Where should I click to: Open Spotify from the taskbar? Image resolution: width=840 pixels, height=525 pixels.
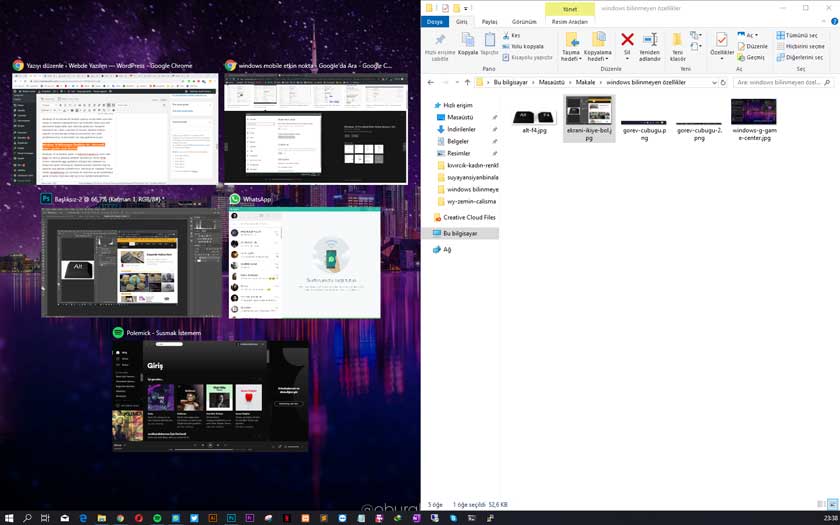coord(157,518)
